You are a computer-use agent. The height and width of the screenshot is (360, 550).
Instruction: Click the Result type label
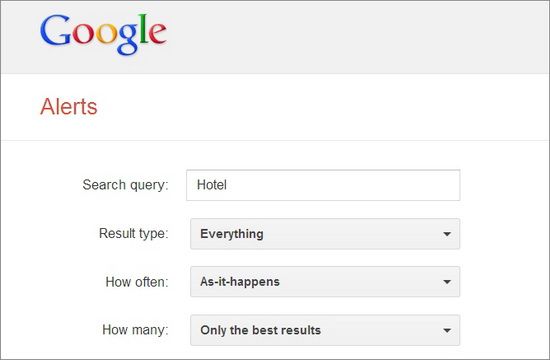click(134, 233)
